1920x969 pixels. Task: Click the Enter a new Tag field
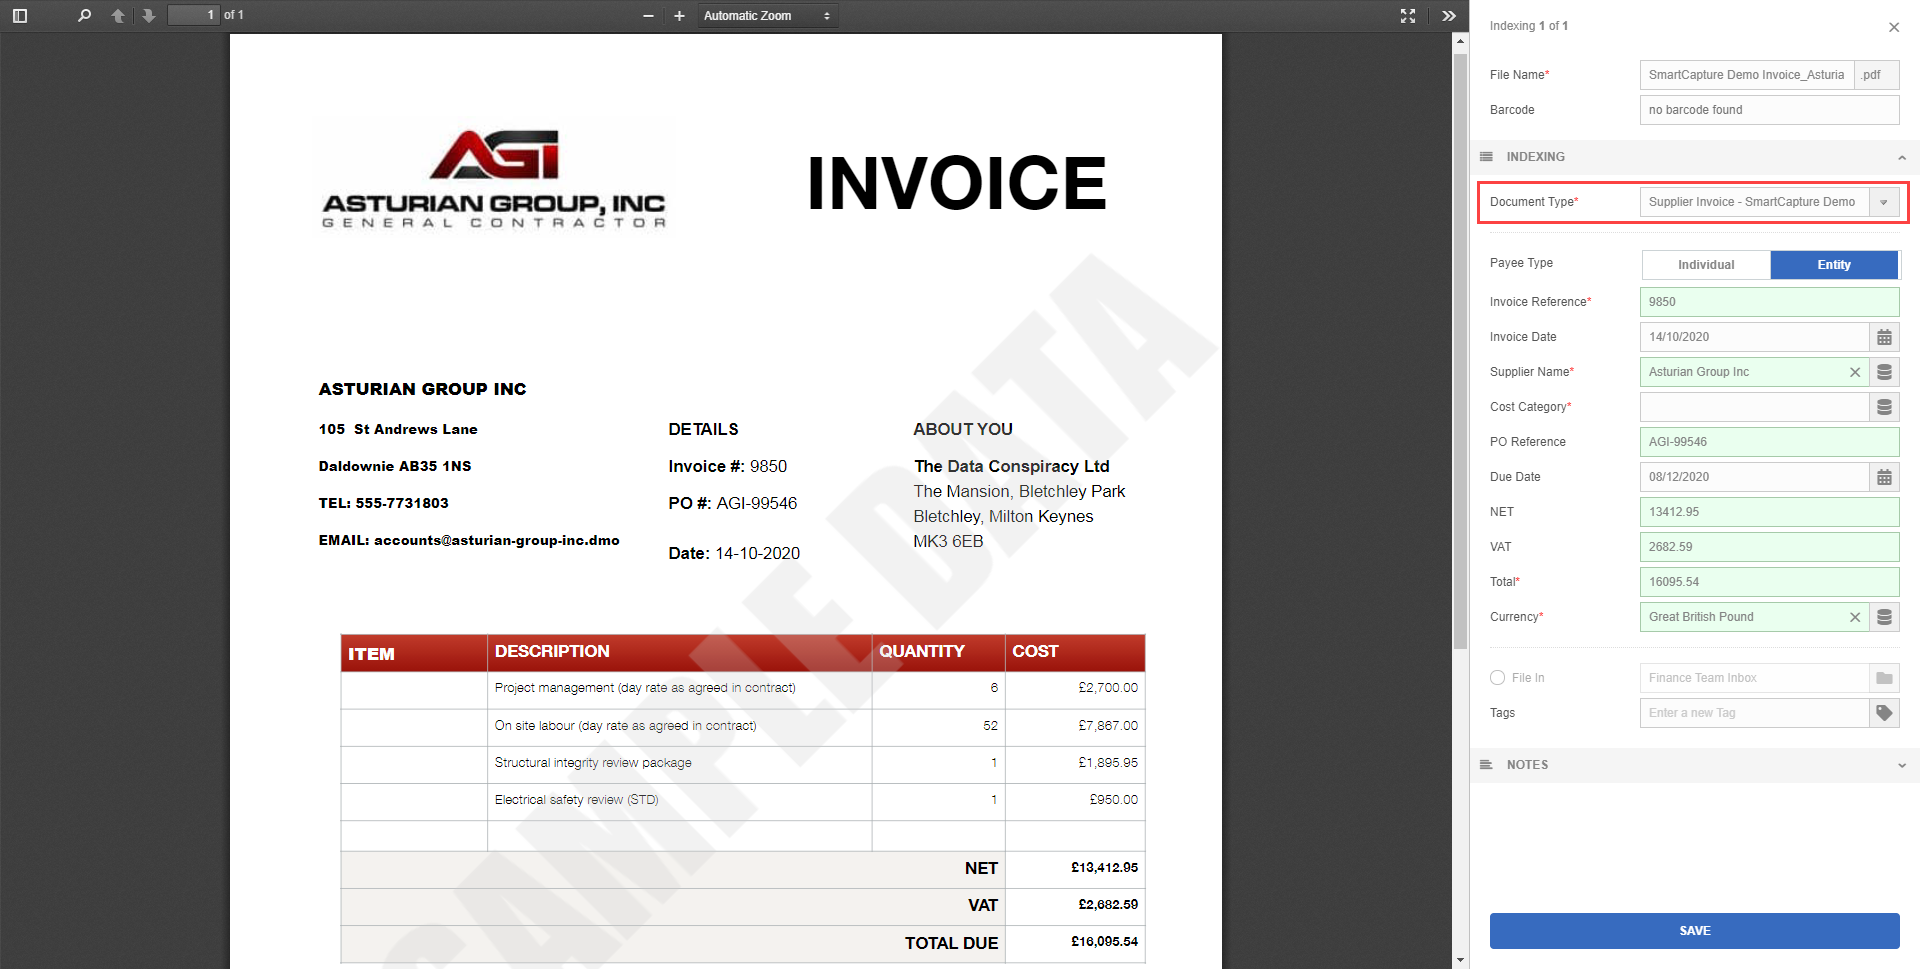click(1754, 713)
